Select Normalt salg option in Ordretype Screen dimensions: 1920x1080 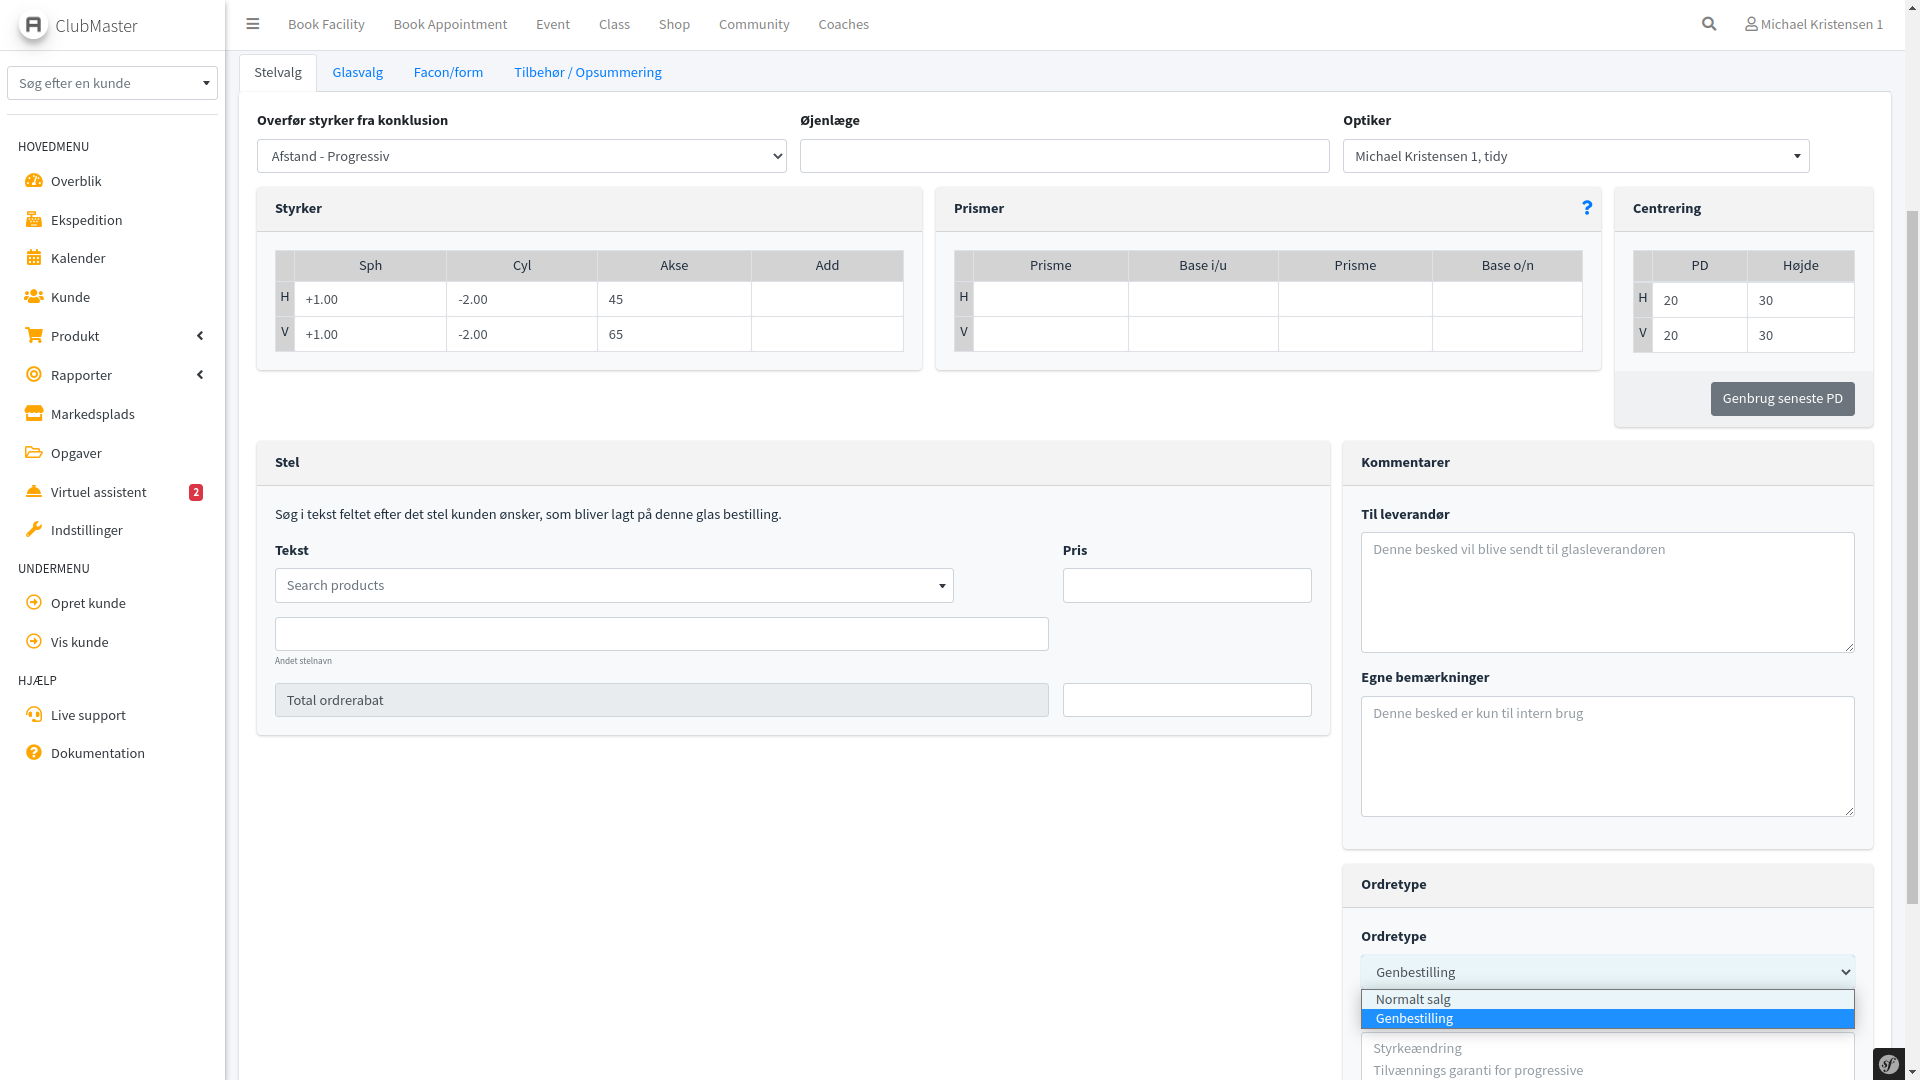pos(1412,999)
